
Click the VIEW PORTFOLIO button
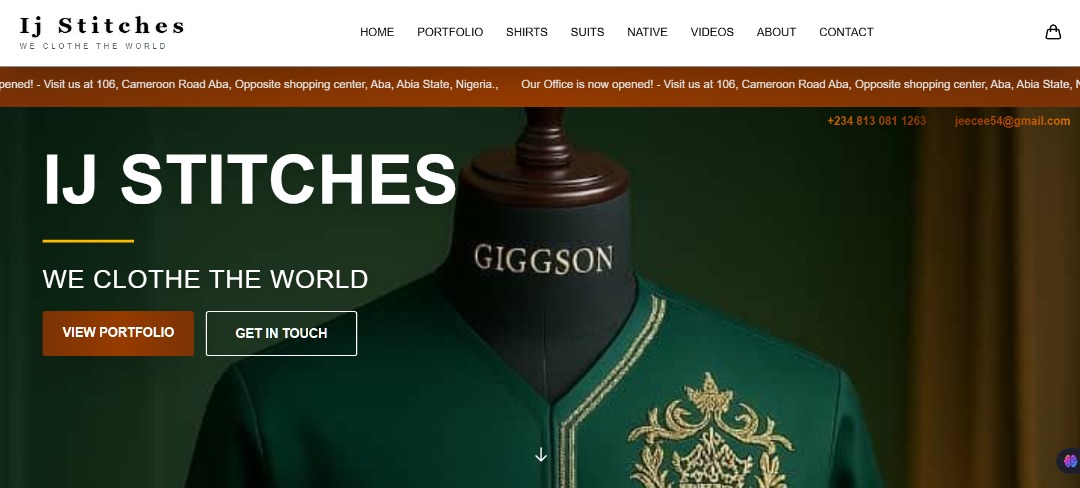[x=118, y=333]
